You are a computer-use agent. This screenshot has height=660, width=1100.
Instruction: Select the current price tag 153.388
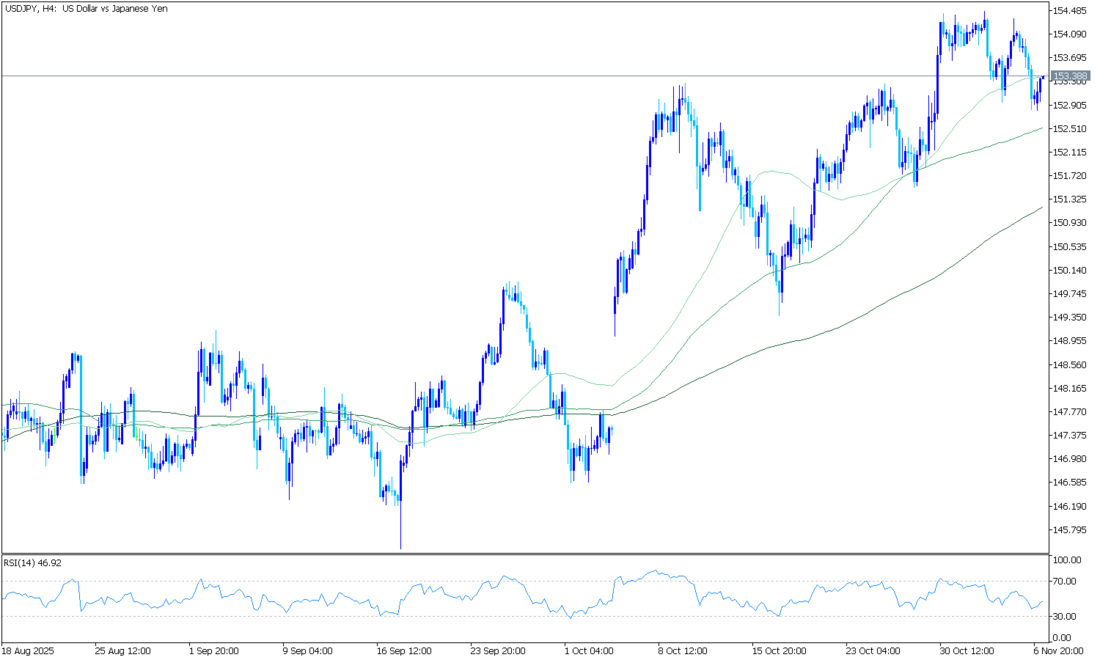click(1071, 76)
